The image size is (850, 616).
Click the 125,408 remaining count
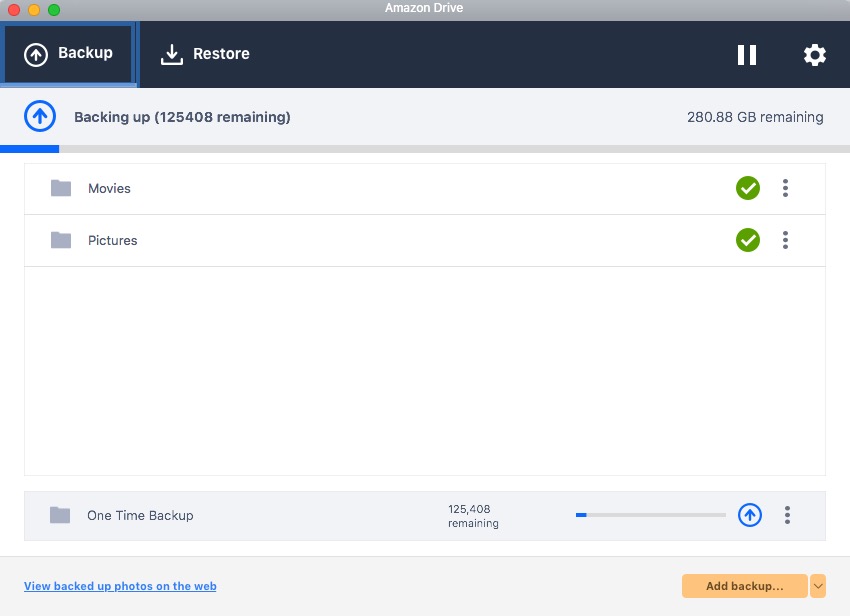pos(473,516)
